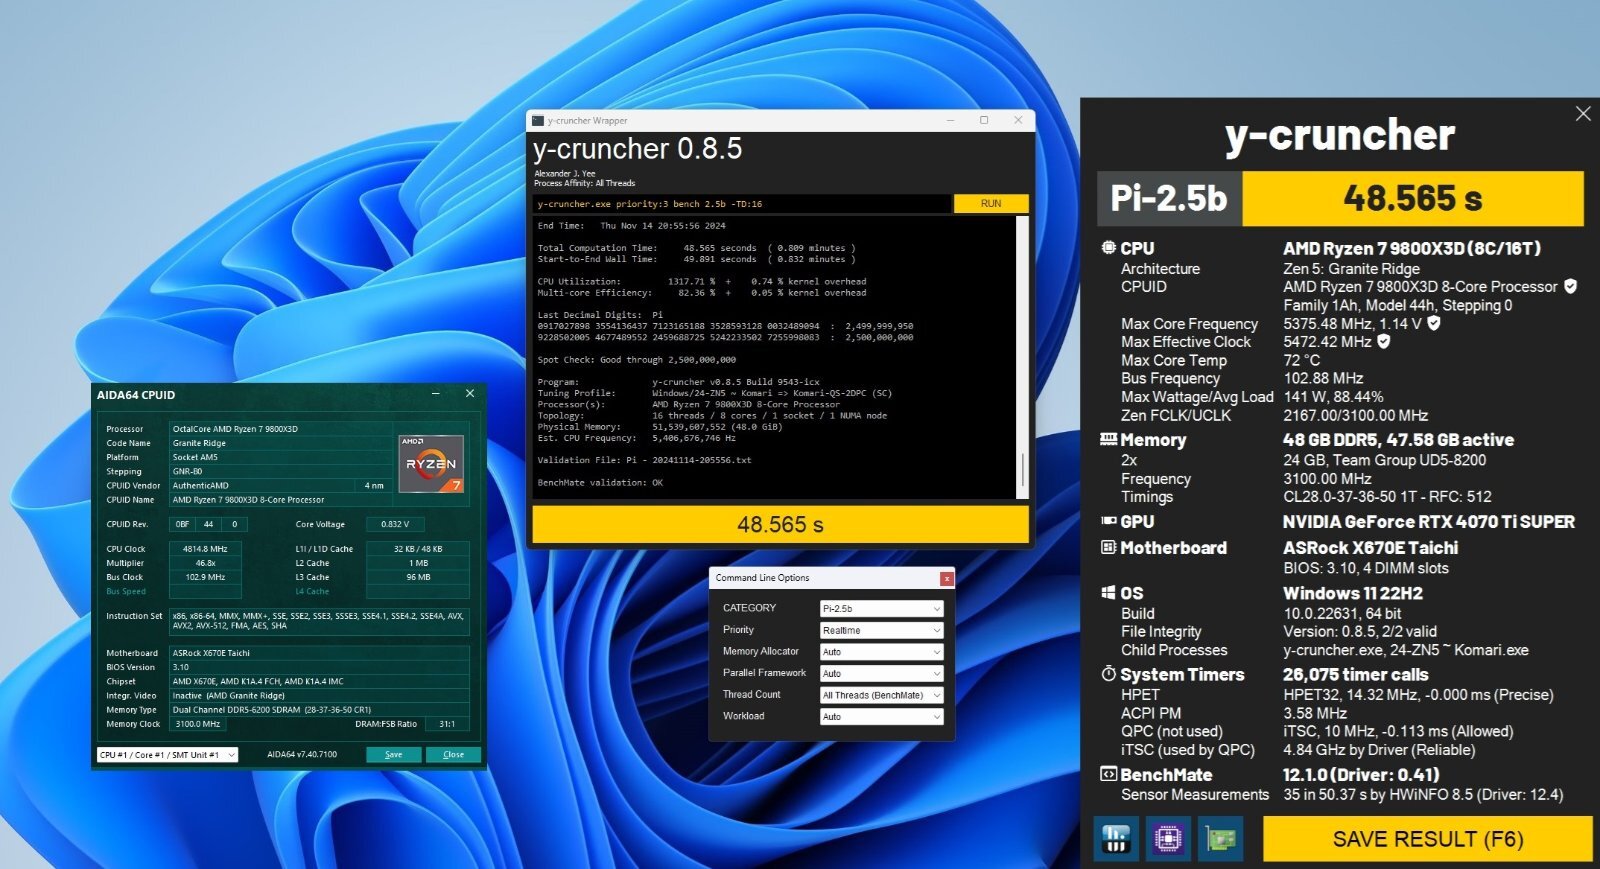Expand the Workload dropdown
Screen dimensions: 1600x869
pyautogui.click(x=881, y=716)
